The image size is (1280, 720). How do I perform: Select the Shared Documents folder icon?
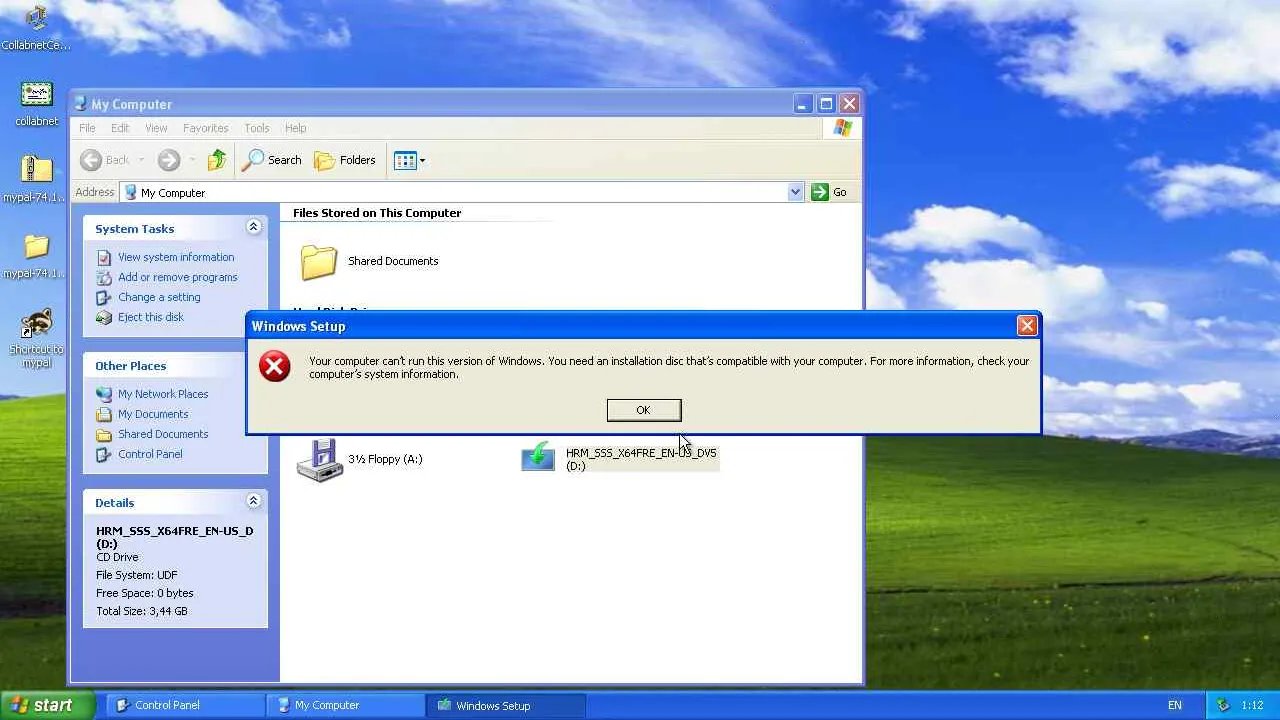(x=319, y=262)
